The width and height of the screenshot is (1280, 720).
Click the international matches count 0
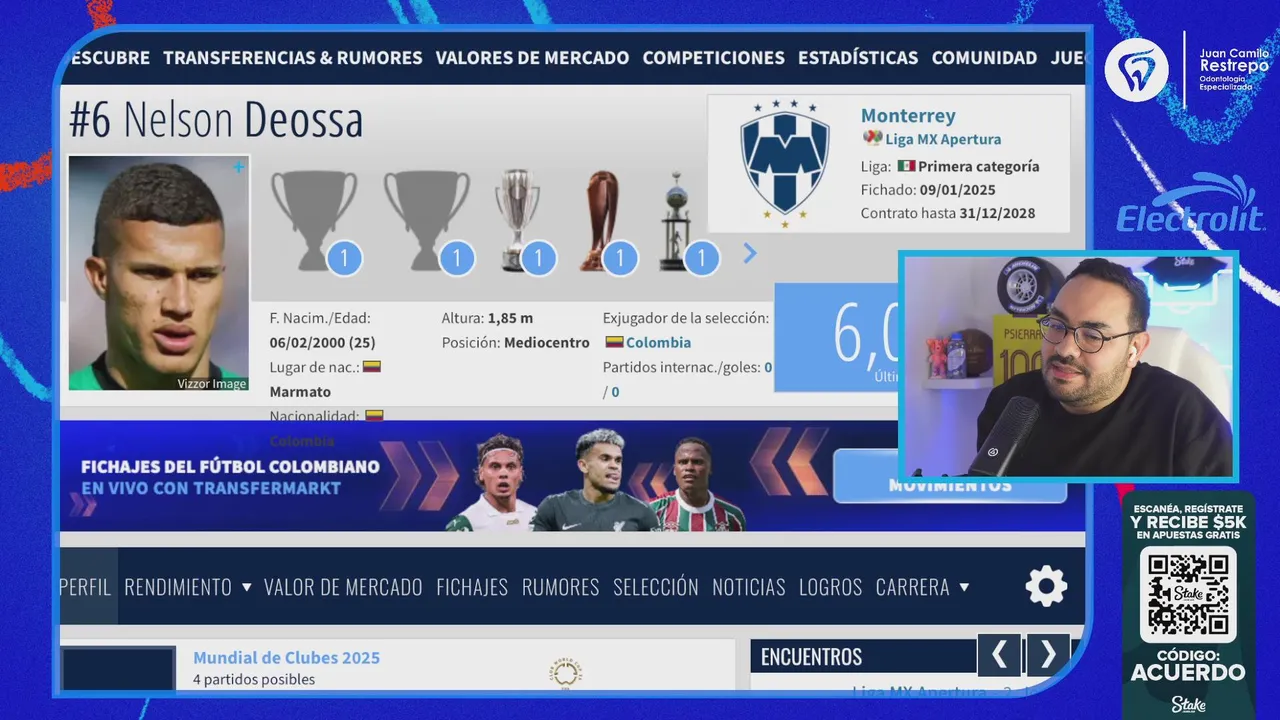coord(768,367)
